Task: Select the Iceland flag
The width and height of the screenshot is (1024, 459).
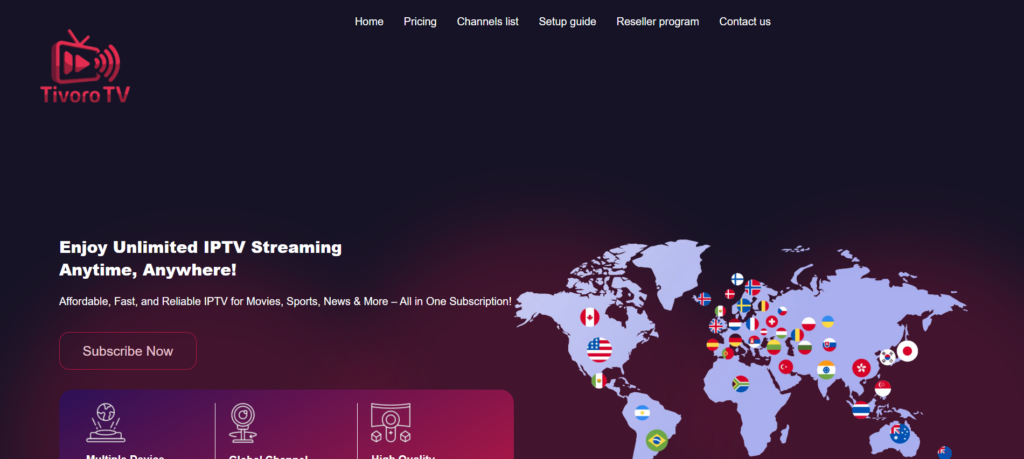Action: click(x=704, y=299)
